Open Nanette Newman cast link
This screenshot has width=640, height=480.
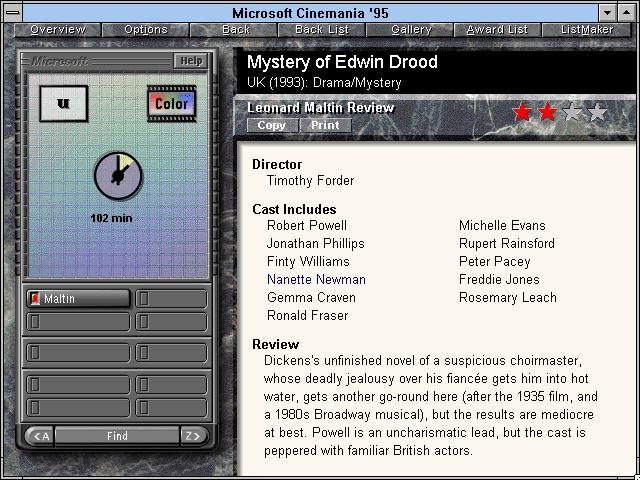tap(316, 280)
